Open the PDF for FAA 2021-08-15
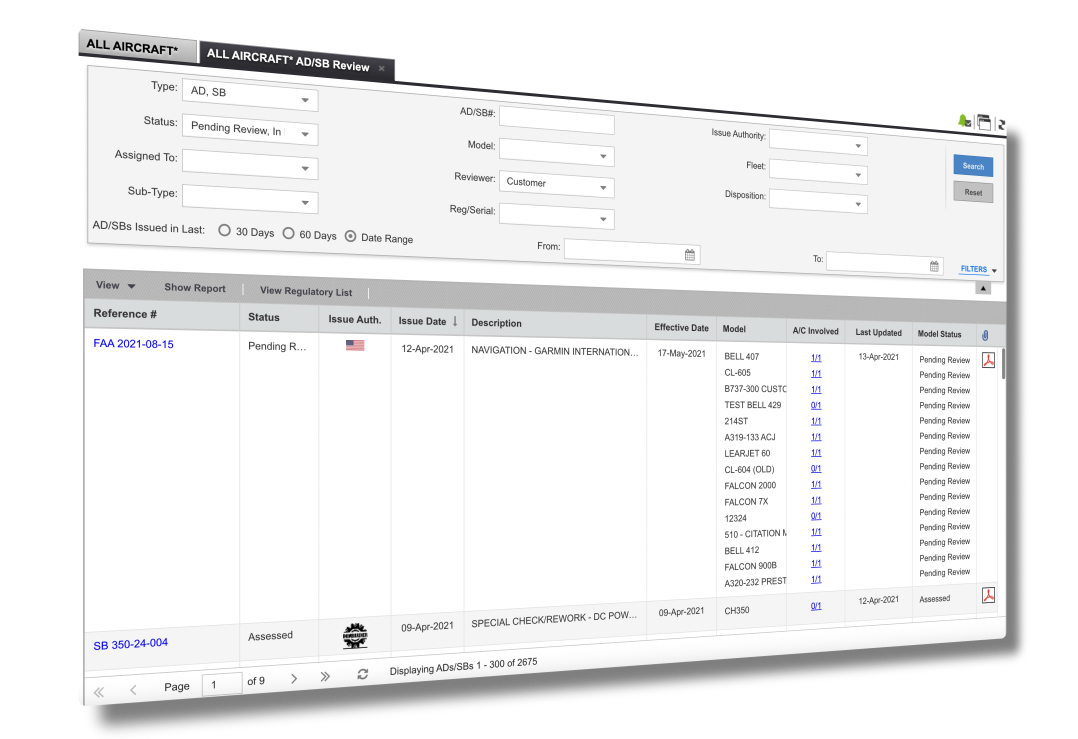Image resolution: width=1078 pixels, height=739 pixels. tap(988, 361)
